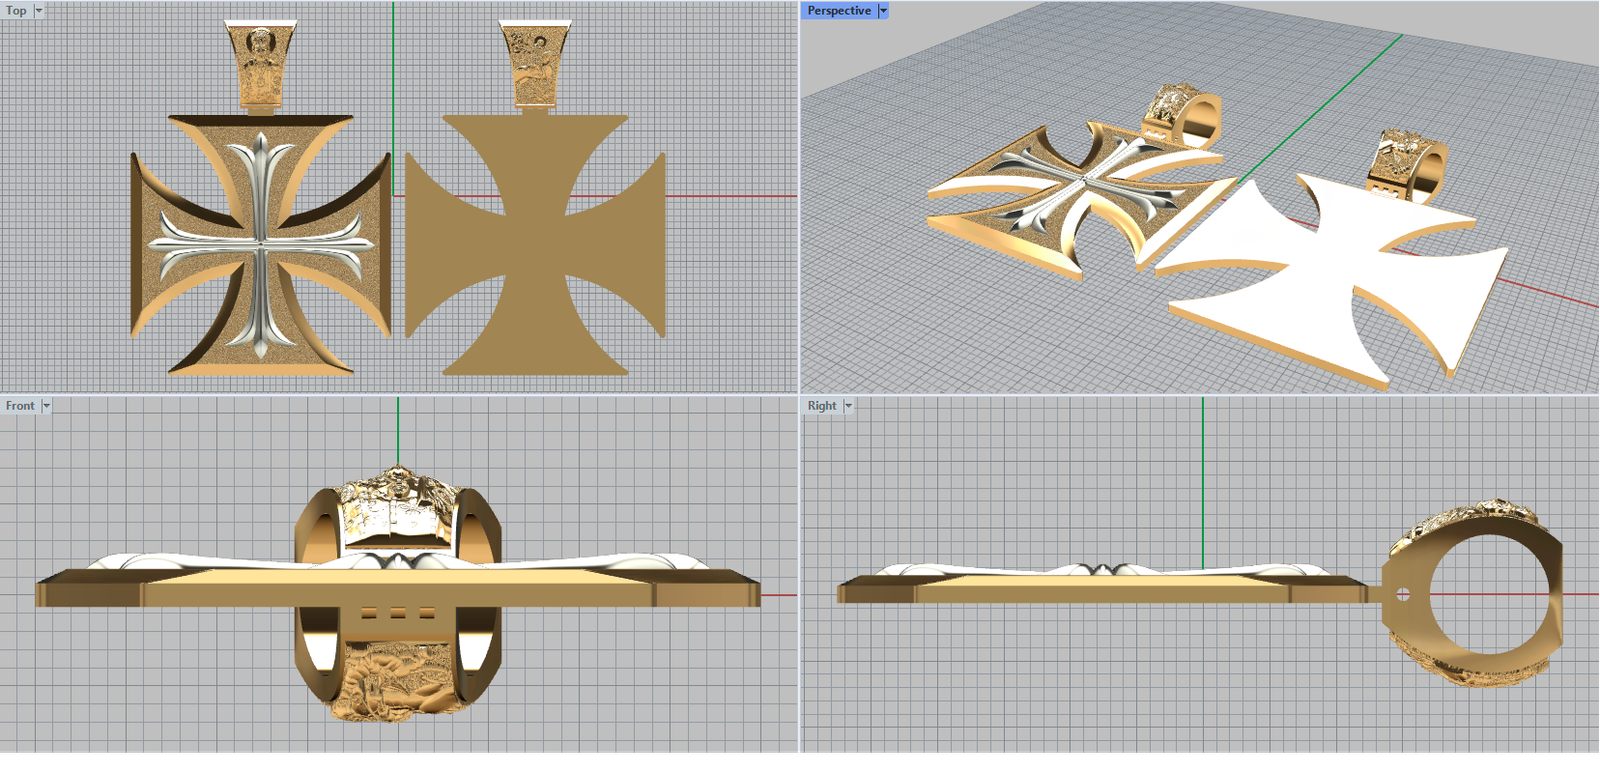
Task: Click the Perspective viewport title label
Action: (x=838, y=10)
